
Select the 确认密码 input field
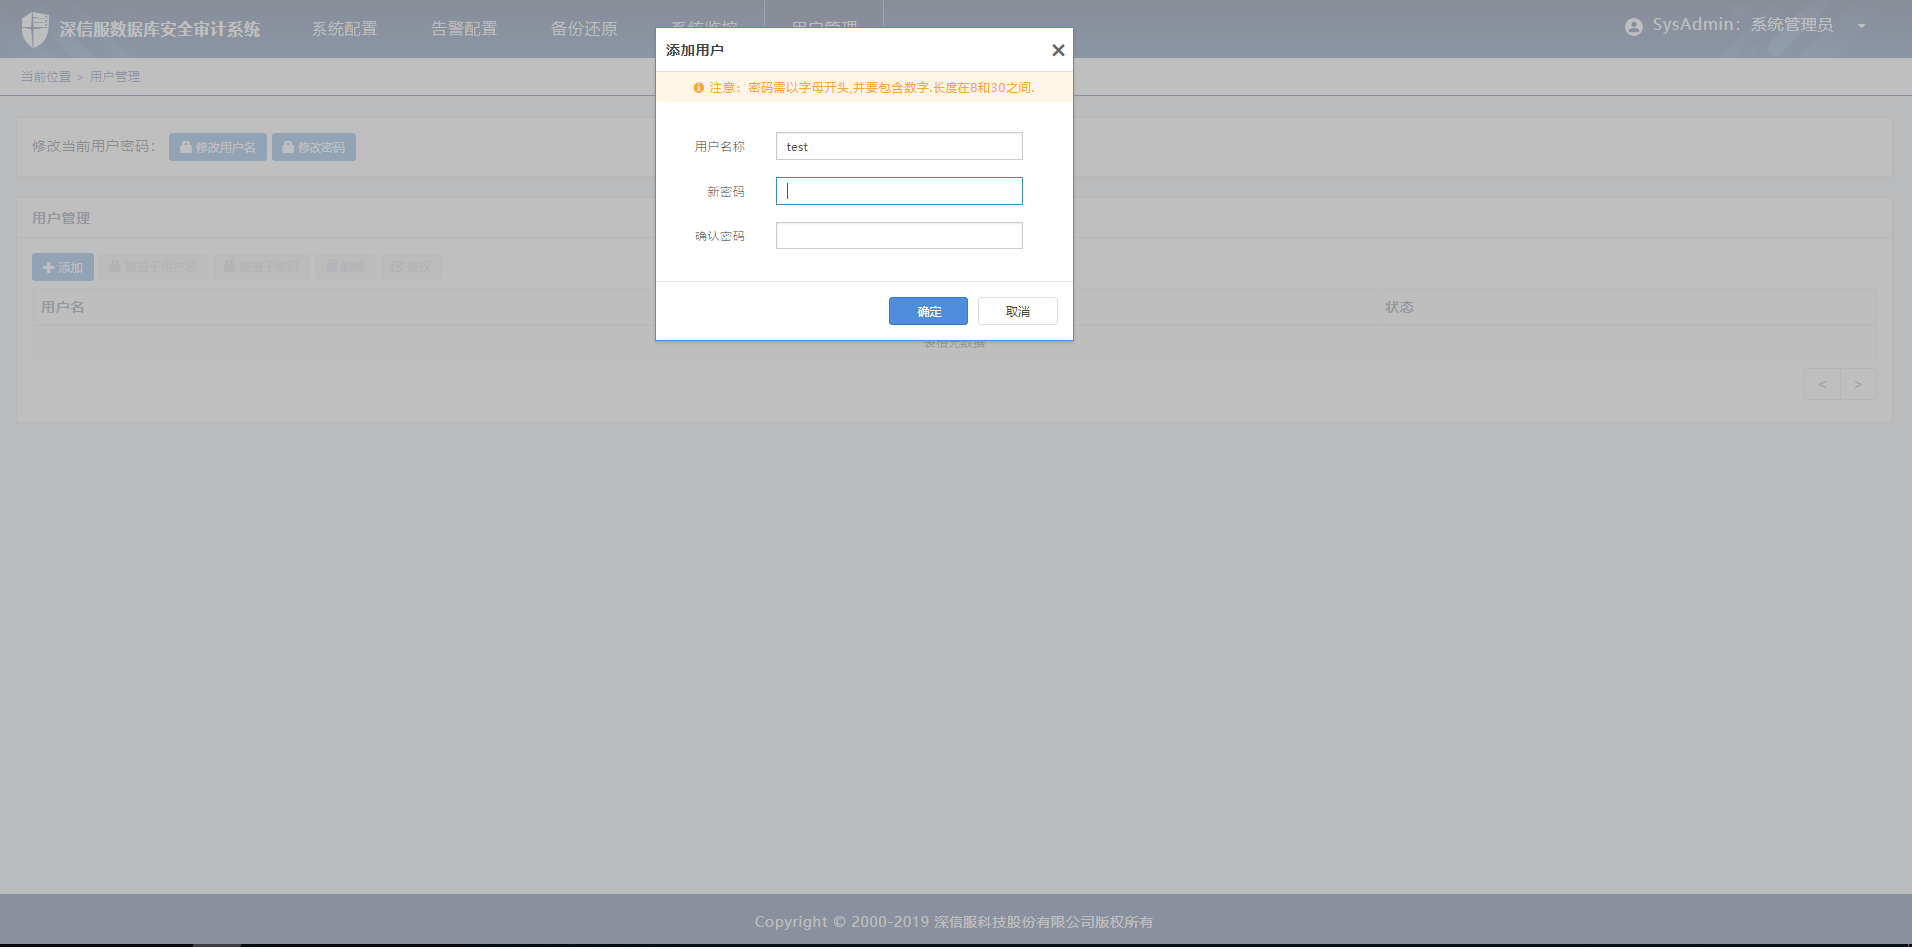click(899, 236)
